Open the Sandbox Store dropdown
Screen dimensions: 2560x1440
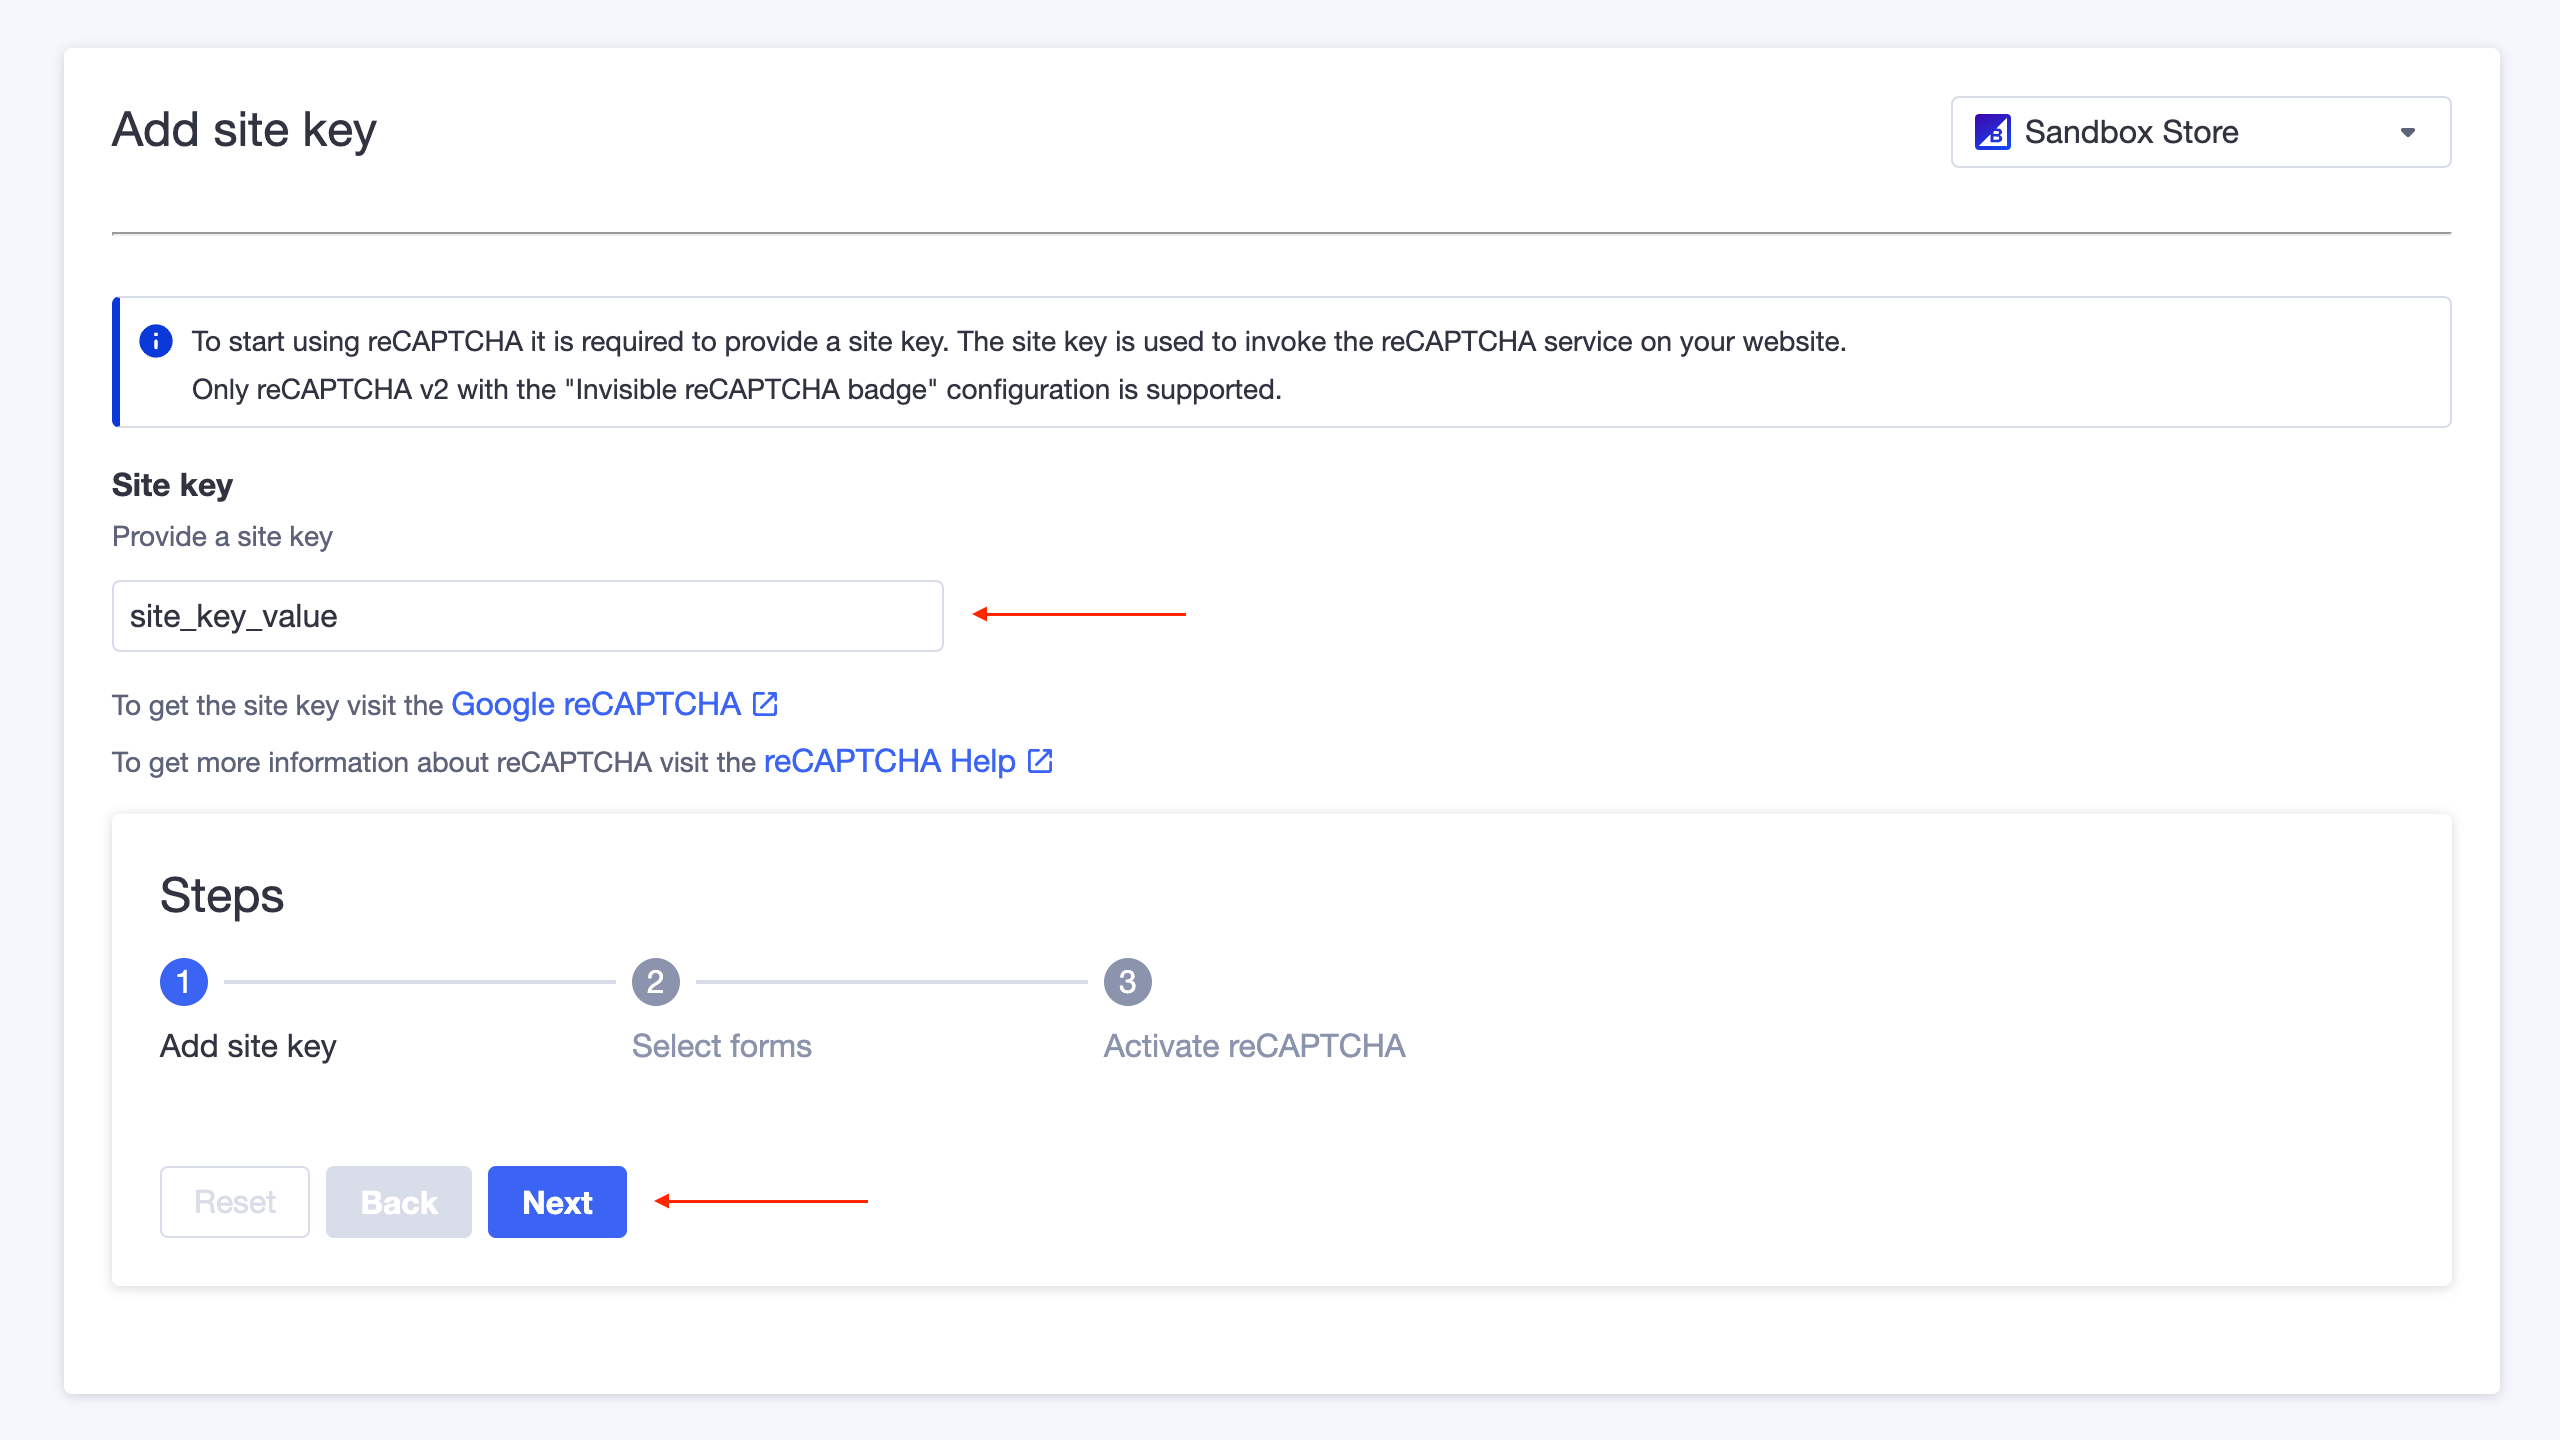click(x=2200, y=131)
